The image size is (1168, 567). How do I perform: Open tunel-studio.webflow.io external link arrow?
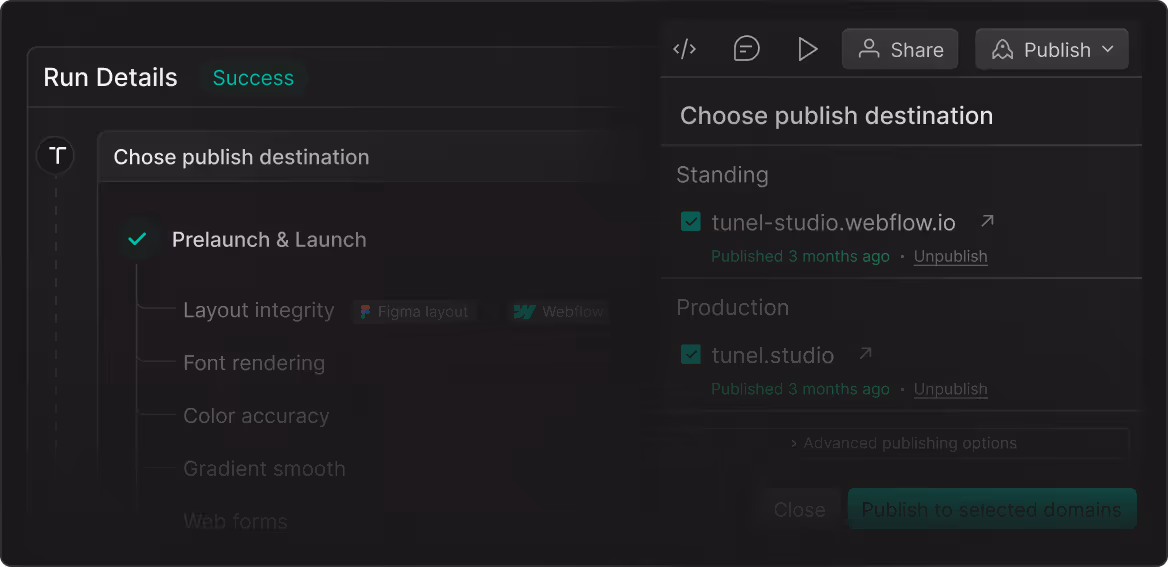987,221
